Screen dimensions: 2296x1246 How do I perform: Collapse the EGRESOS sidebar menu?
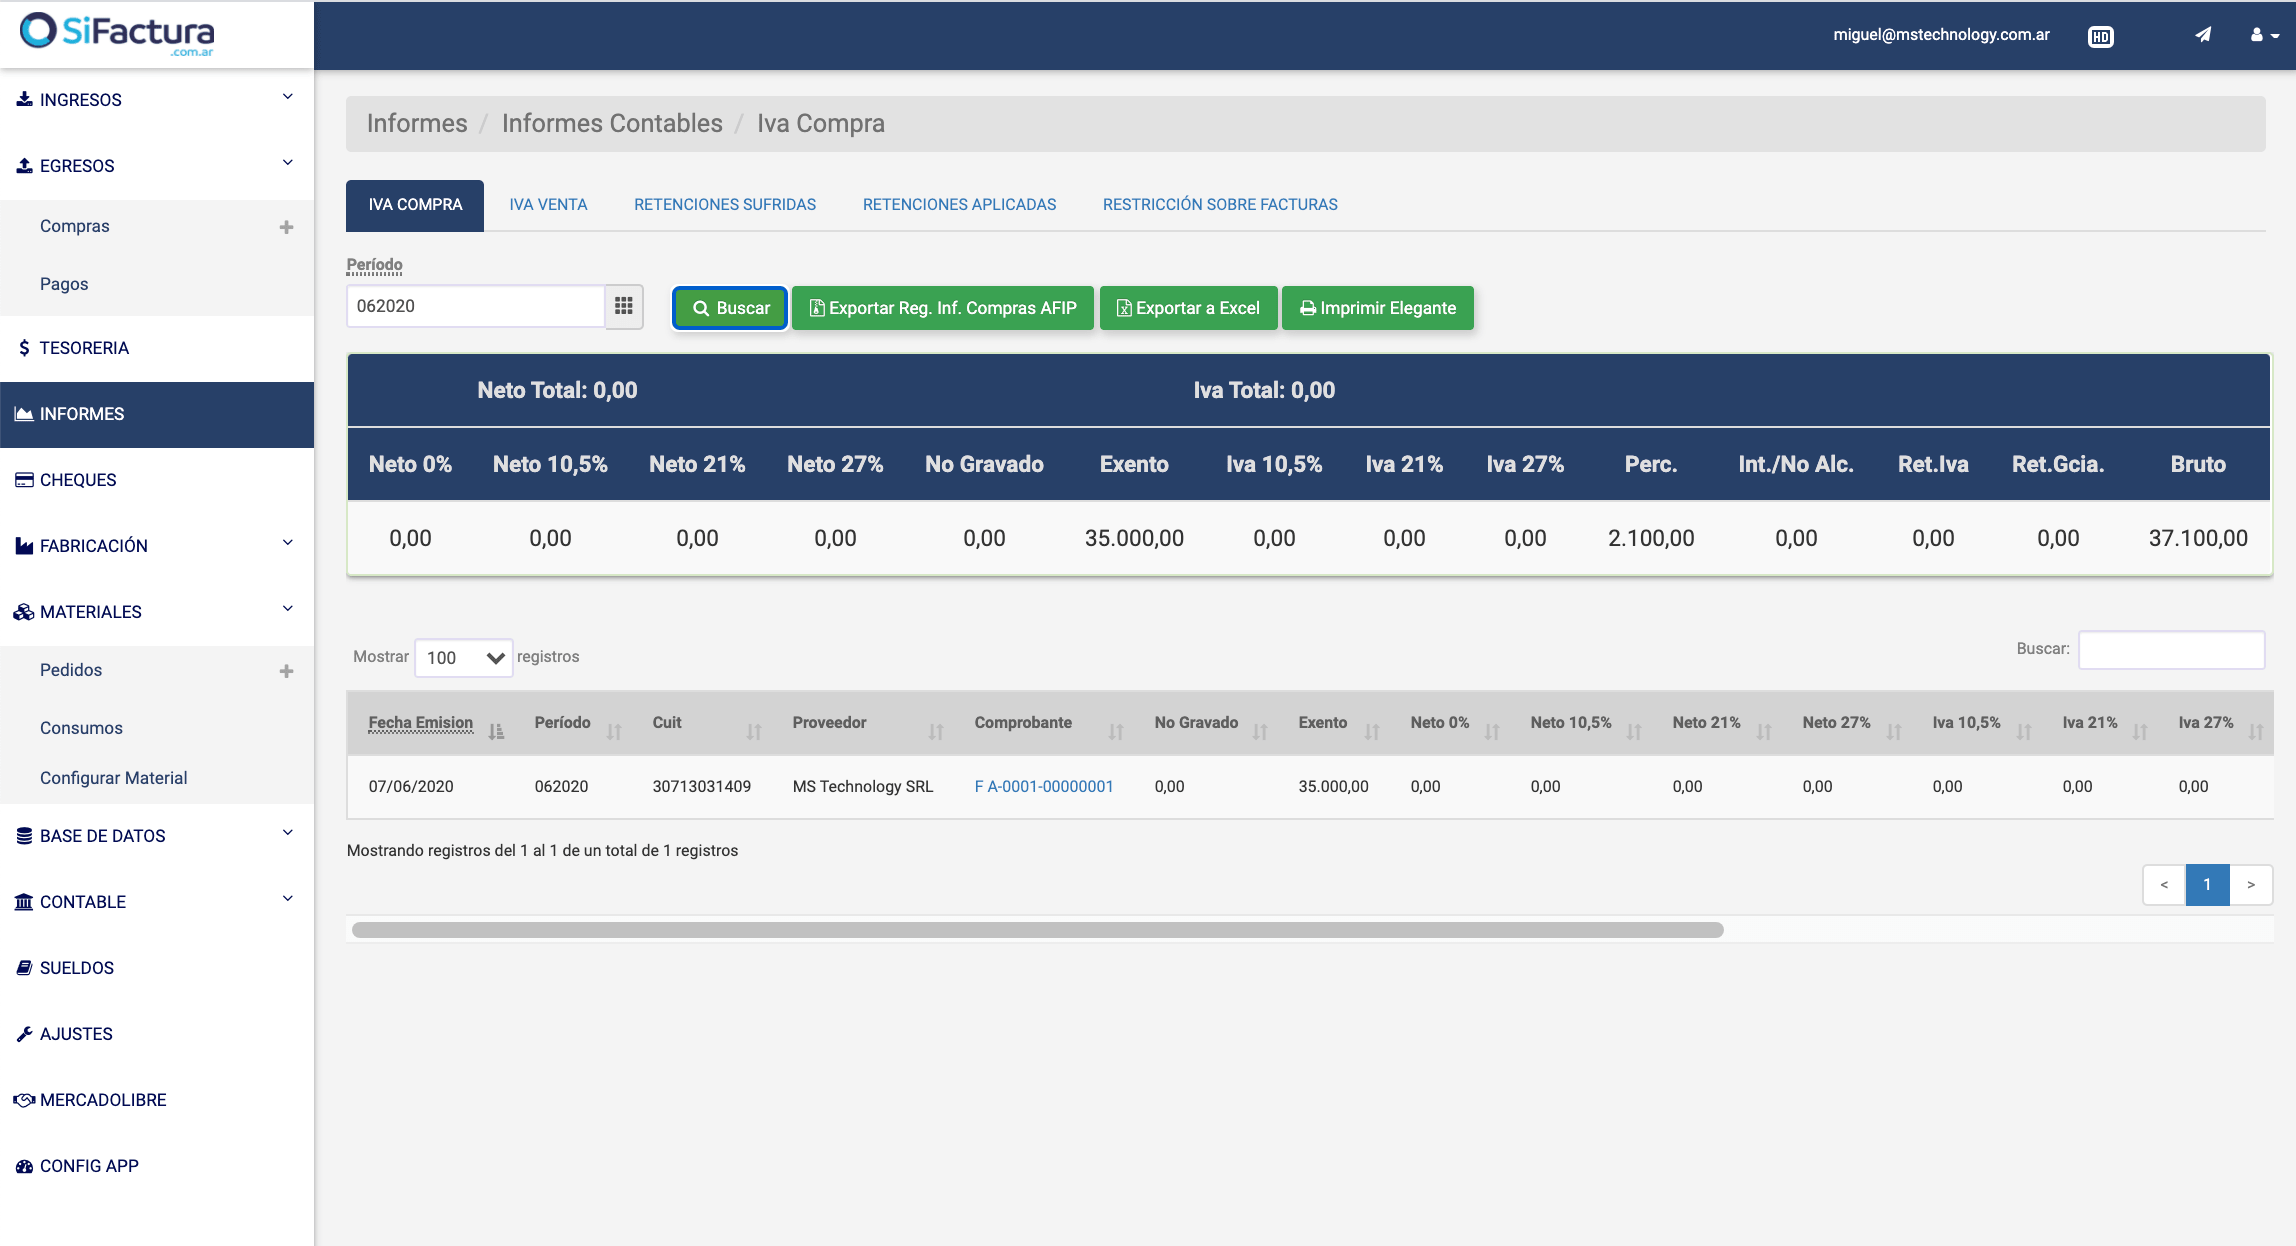tap(157, 166)
